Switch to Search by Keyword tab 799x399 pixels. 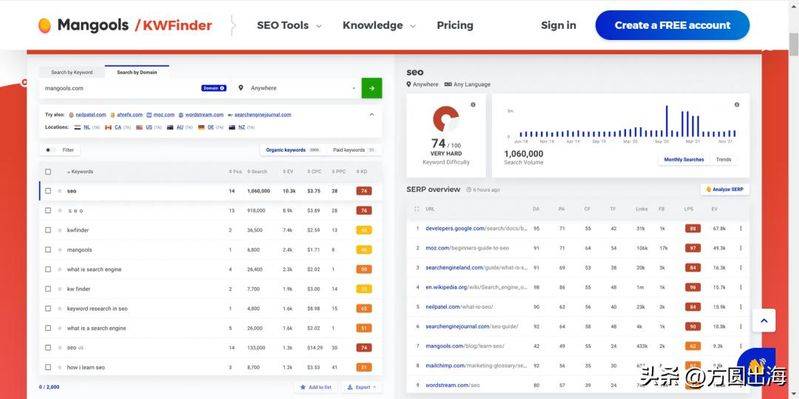(72, 72)
